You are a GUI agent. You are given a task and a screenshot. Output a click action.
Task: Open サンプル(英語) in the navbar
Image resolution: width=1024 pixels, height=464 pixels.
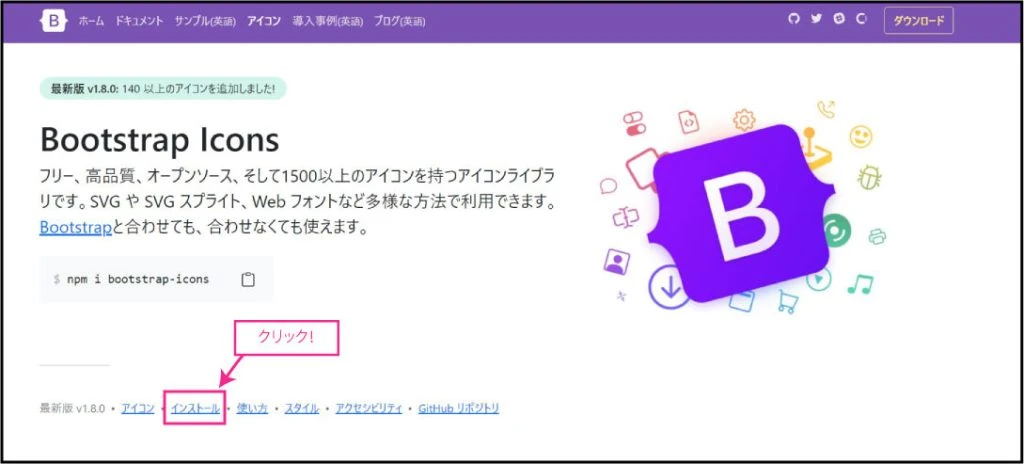click(x=205, y=22)
